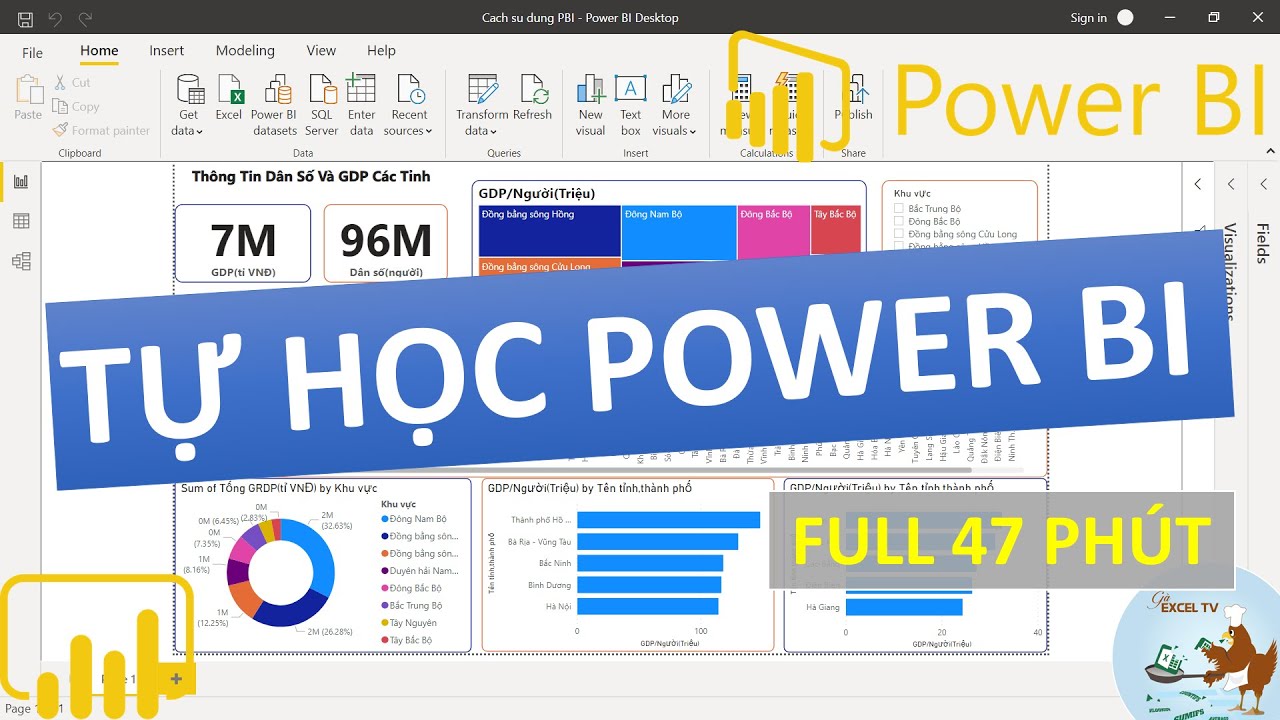Select the 7M GDP card

(243, 243)
